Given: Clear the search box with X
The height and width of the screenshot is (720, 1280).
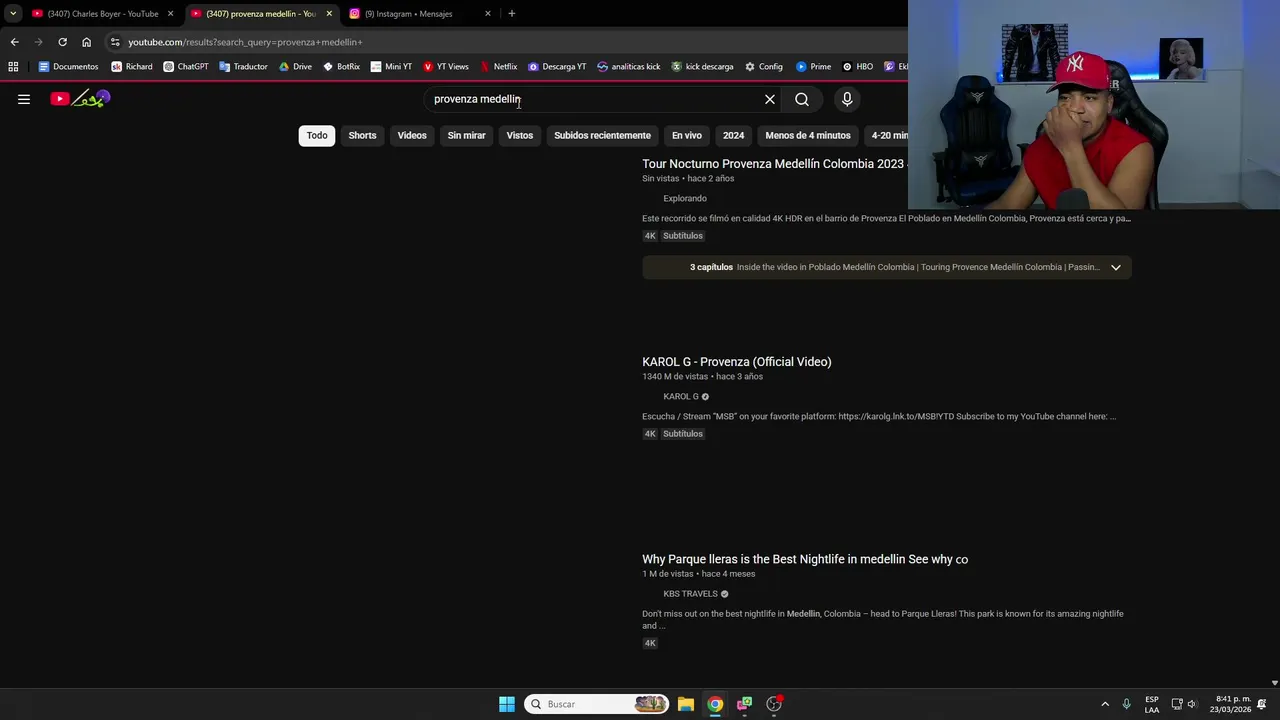Looking at the screenshot, I should tap(770, 99).
